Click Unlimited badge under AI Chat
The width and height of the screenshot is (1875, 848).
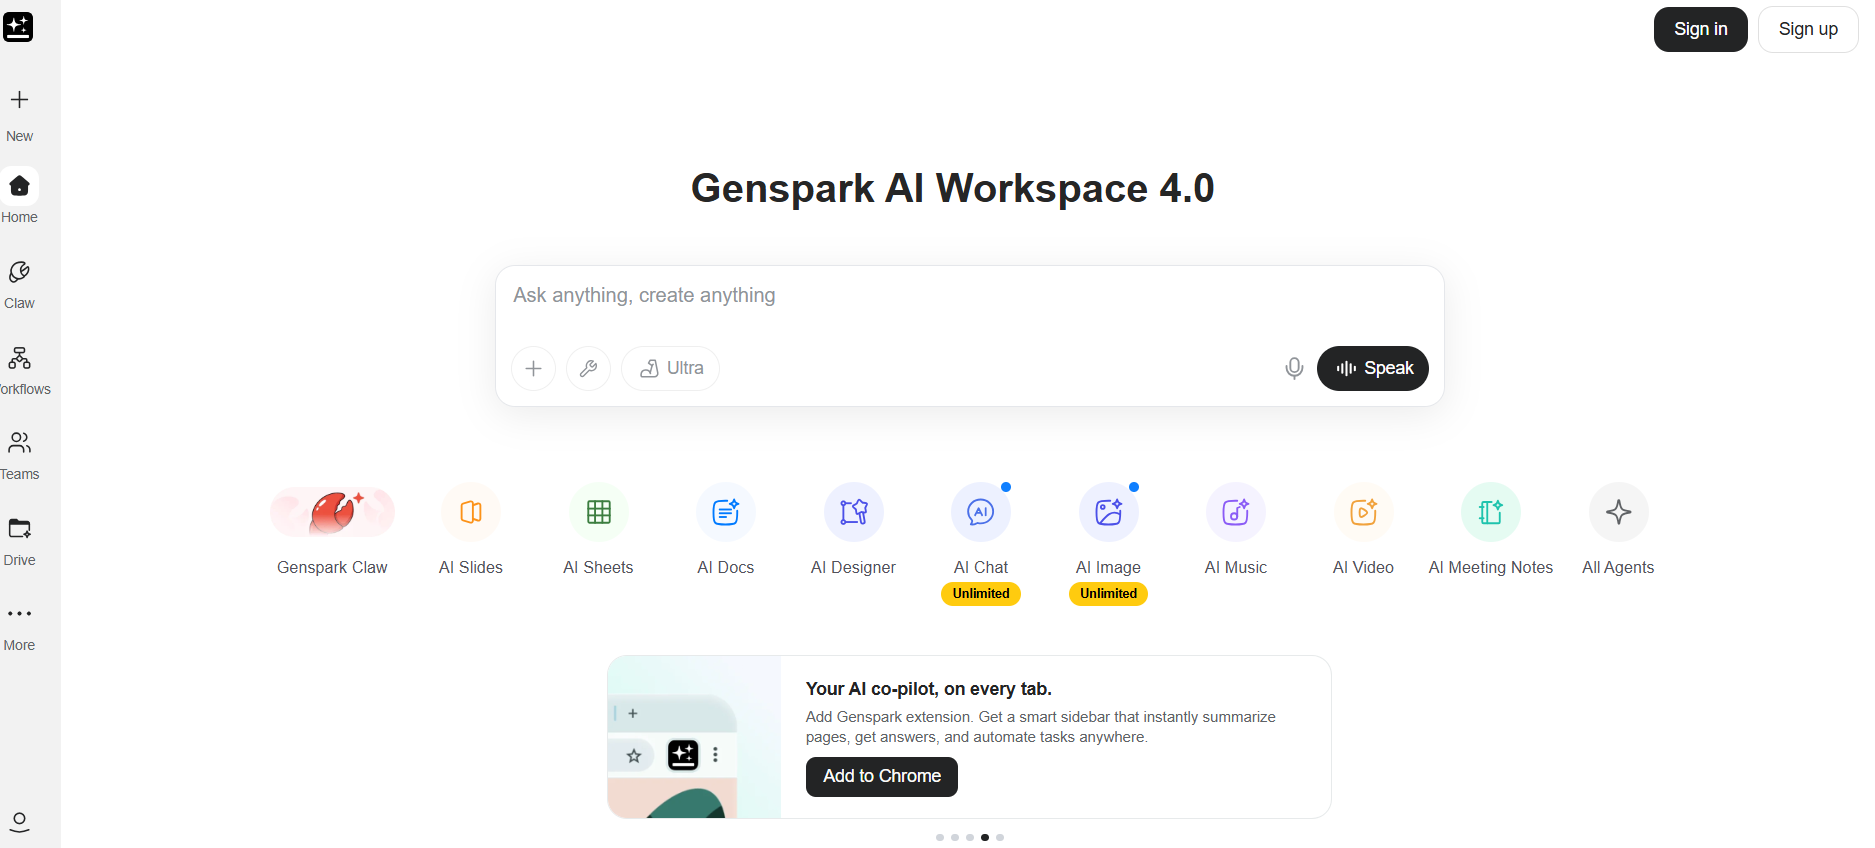[x=981, y=594]
